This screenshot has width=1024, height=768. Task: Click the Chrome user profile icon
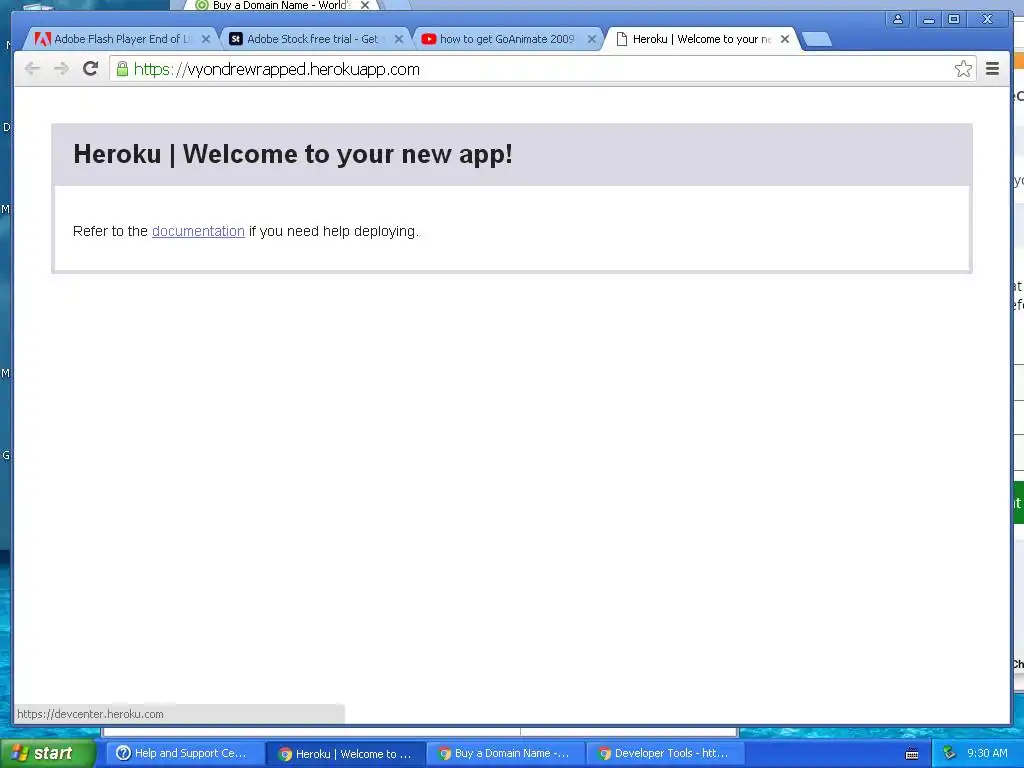coord(898,19)
